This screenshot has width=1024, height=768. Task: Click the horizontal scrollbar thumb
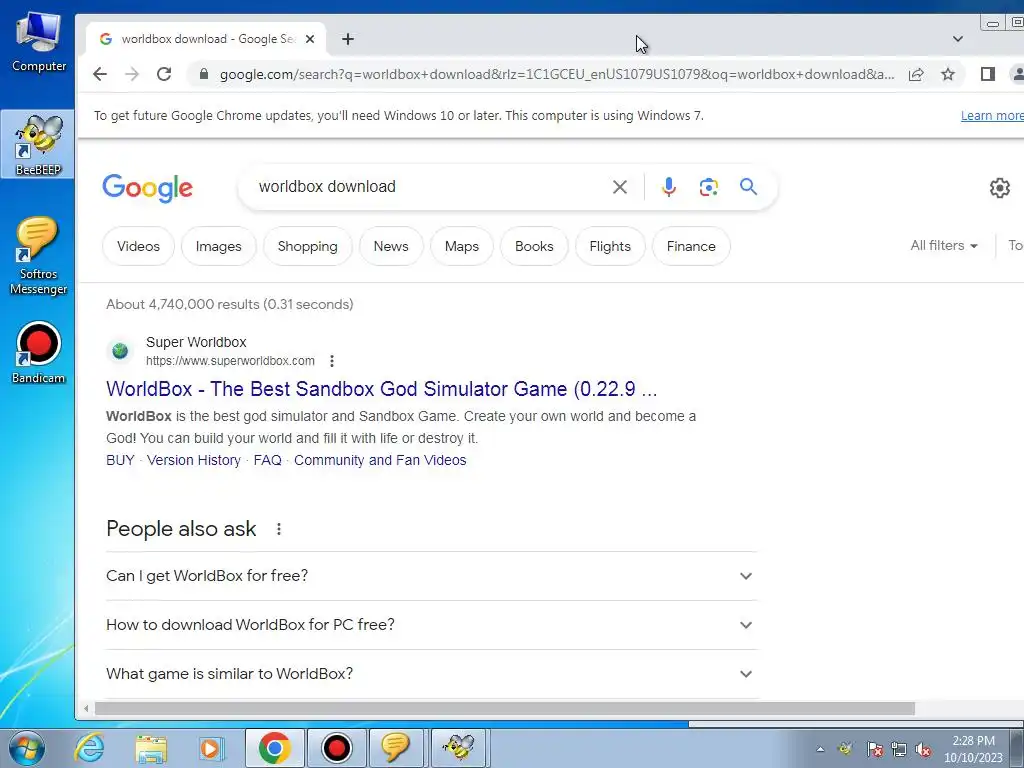(505, 709)
